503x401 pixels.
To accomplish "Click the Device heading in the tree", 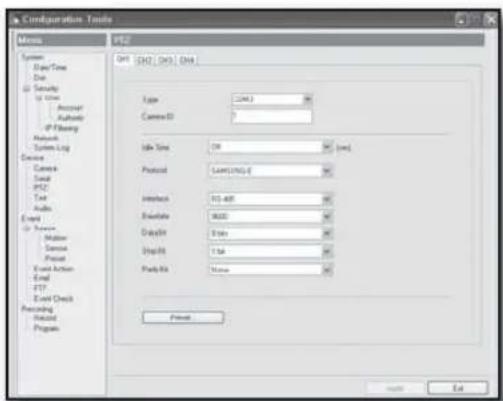I will (33, 158).
